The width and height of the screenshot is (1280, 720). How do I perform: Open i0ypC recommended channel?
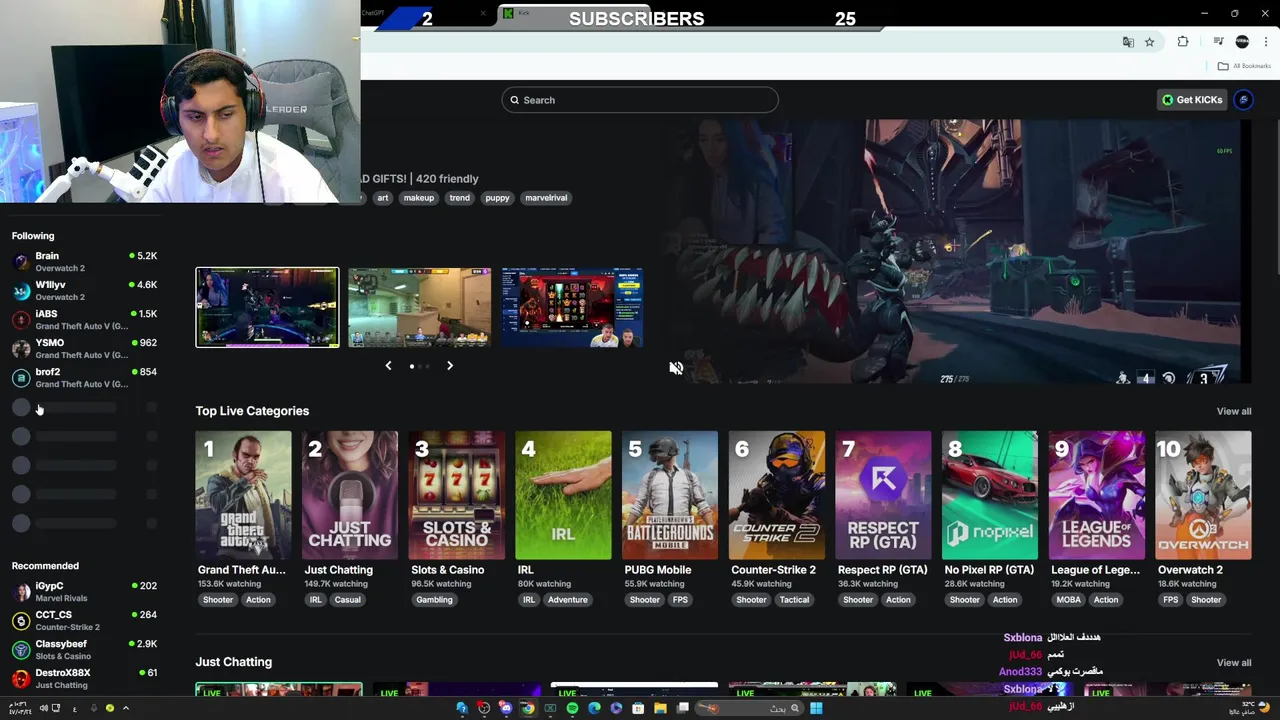[84, 591]
